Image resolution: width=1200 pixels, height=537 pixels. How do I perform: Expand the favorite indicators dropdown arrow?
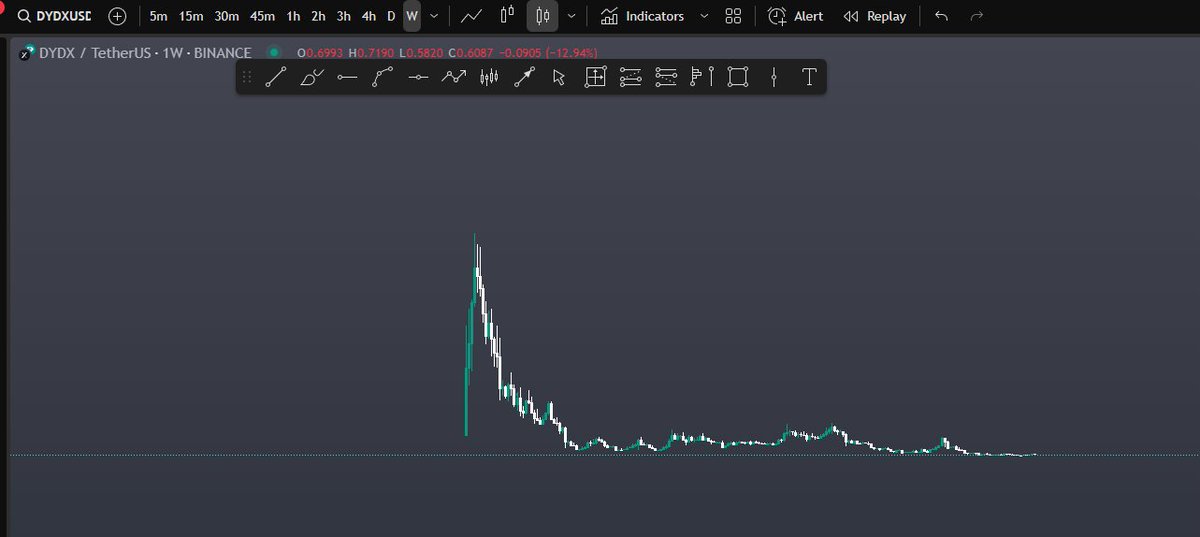[x=704, y=16]
